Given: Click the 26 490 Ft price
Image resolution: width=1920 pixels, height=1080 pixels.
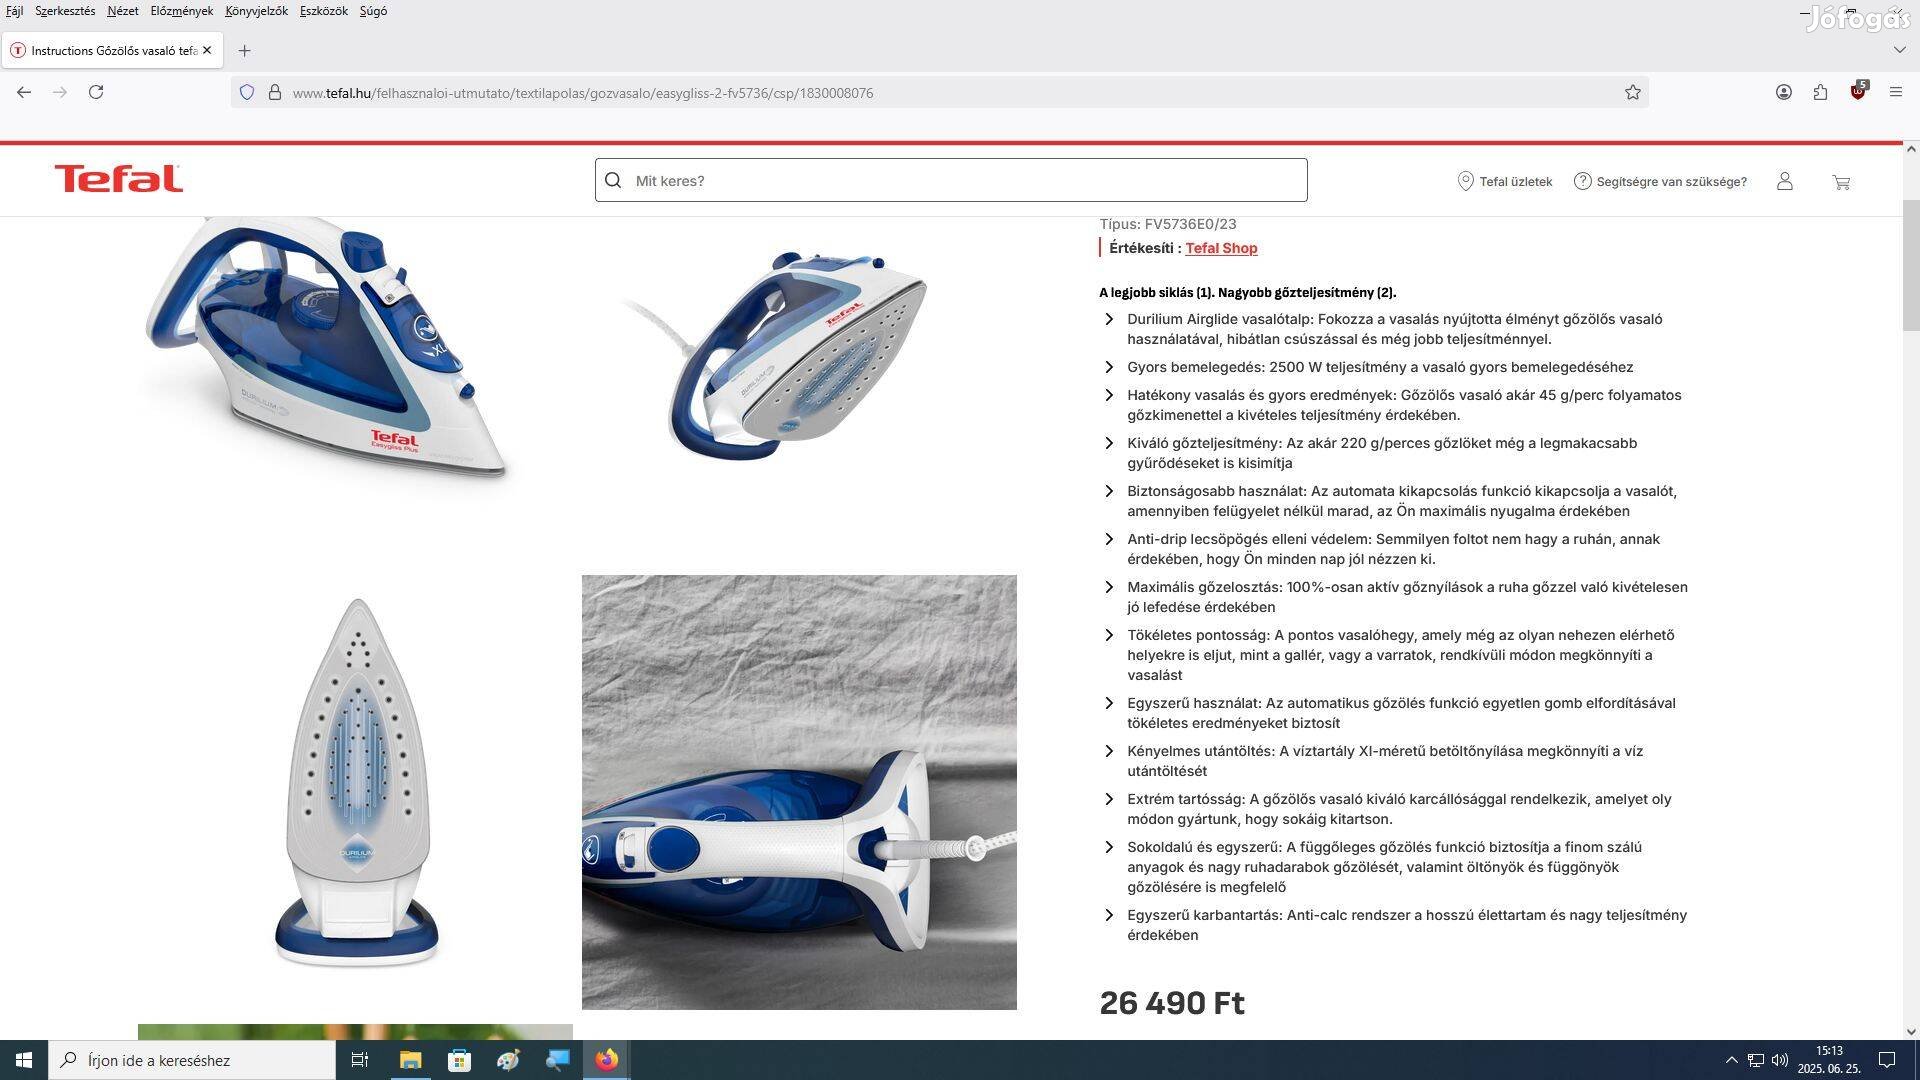Looking at the screenshot, I should tap(1172, 1003).
